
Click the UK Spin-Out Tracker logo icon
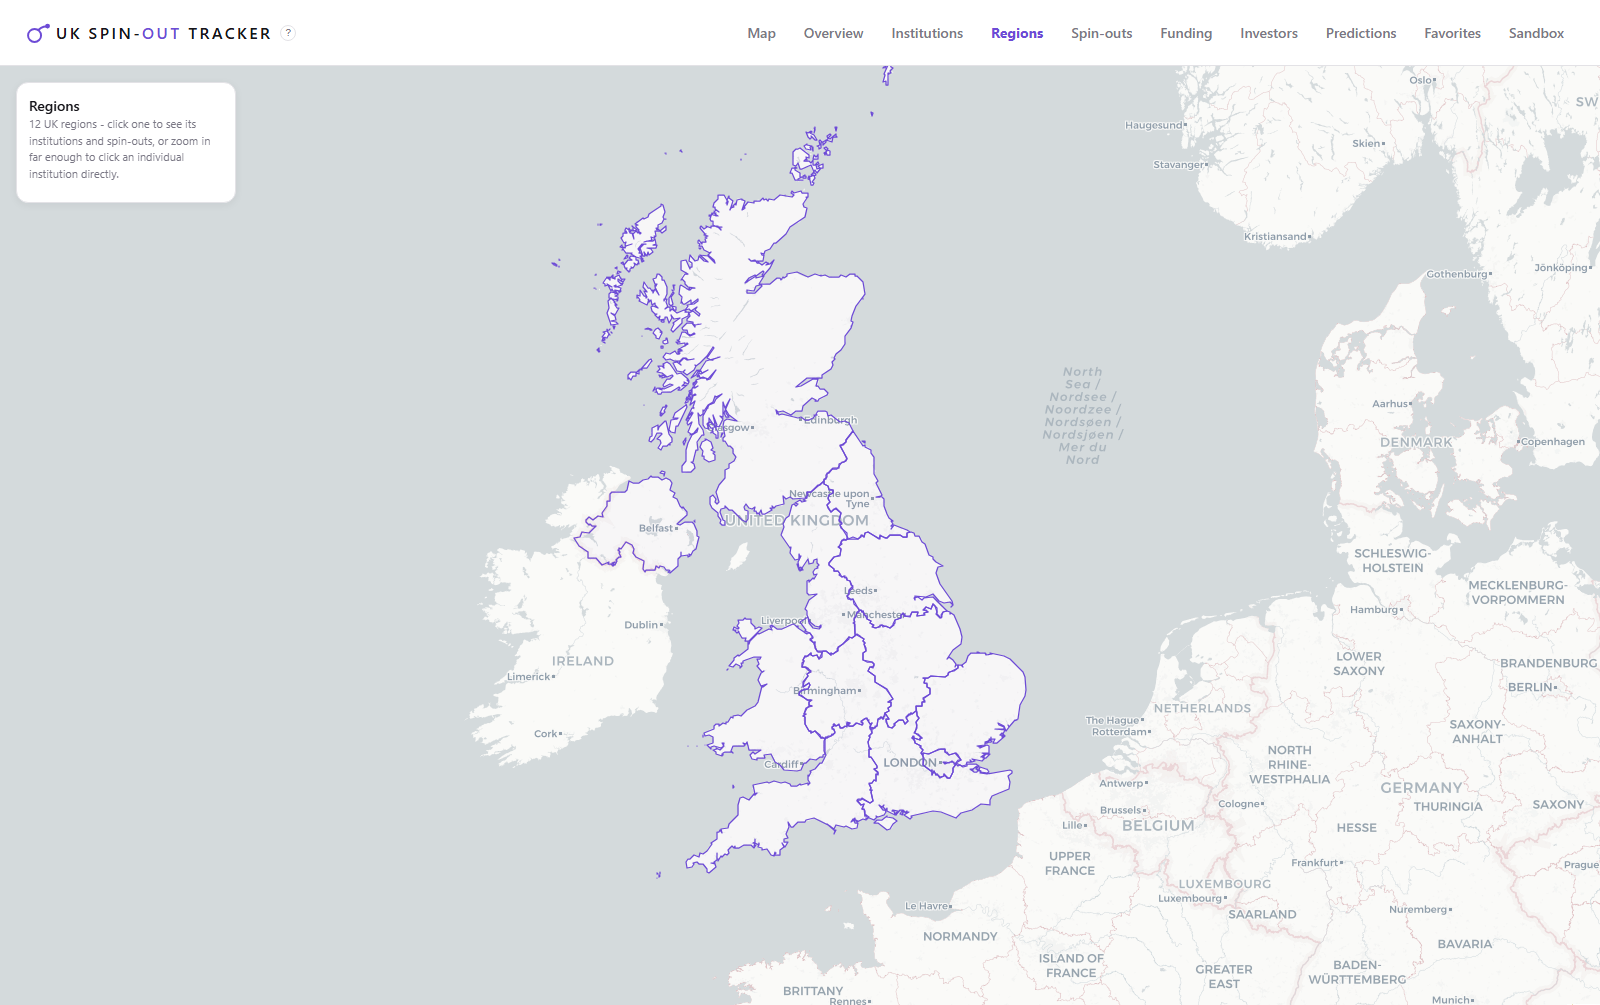38,33
